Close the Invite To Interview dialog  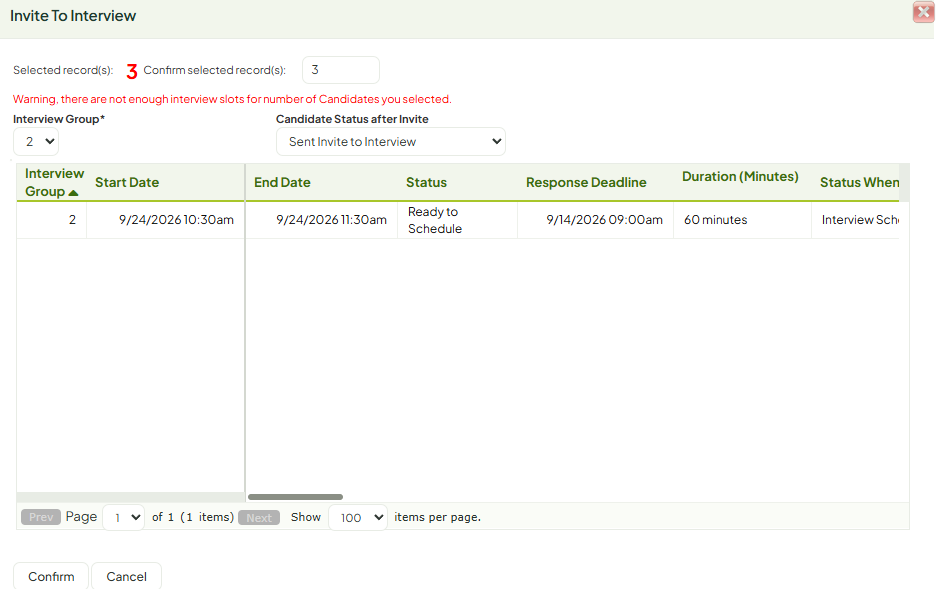click(923, 12)
